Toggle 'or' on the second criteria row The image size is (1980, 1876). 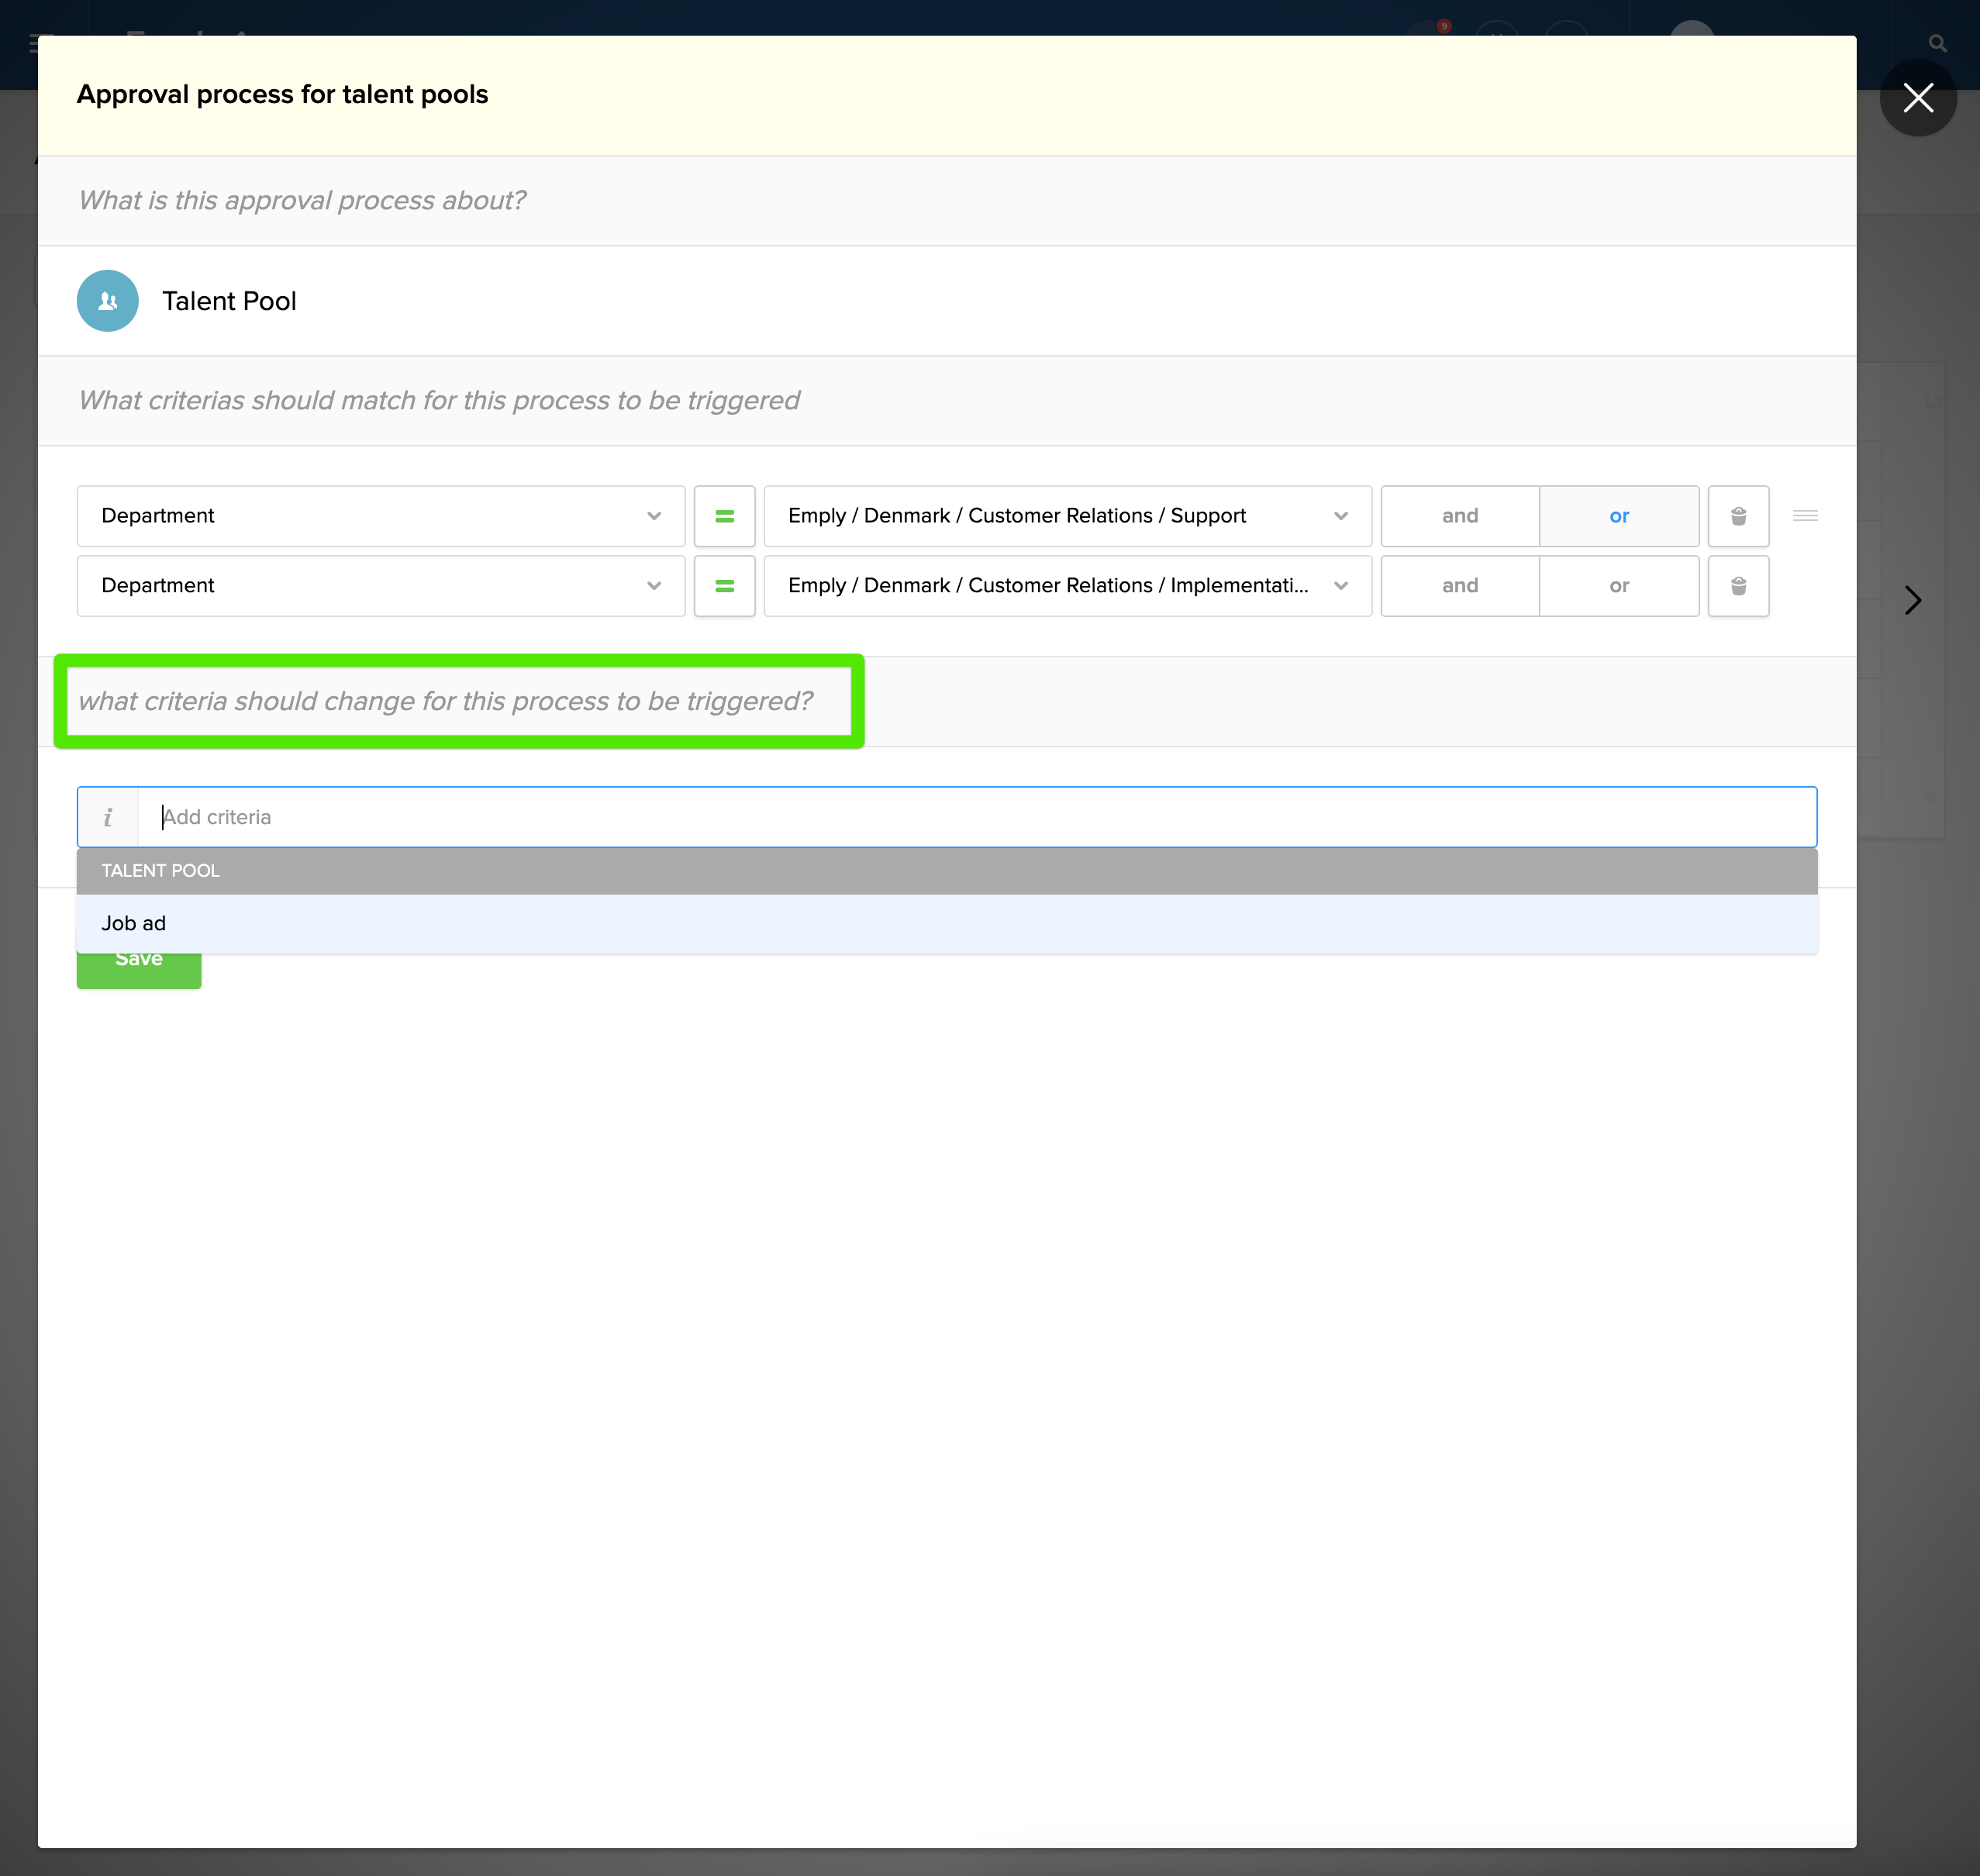[1618, 586]
